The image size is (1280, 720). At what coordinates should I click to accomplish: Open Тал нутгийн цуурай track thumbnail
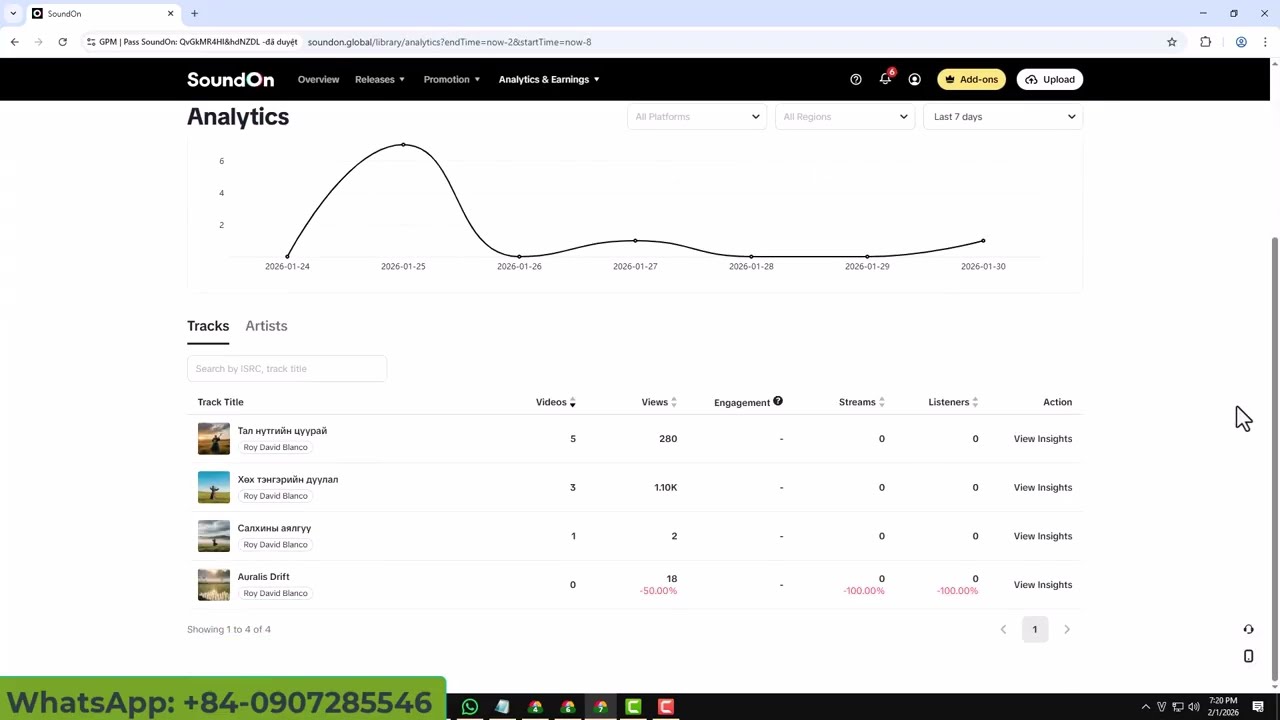click(x=214, y=439)
